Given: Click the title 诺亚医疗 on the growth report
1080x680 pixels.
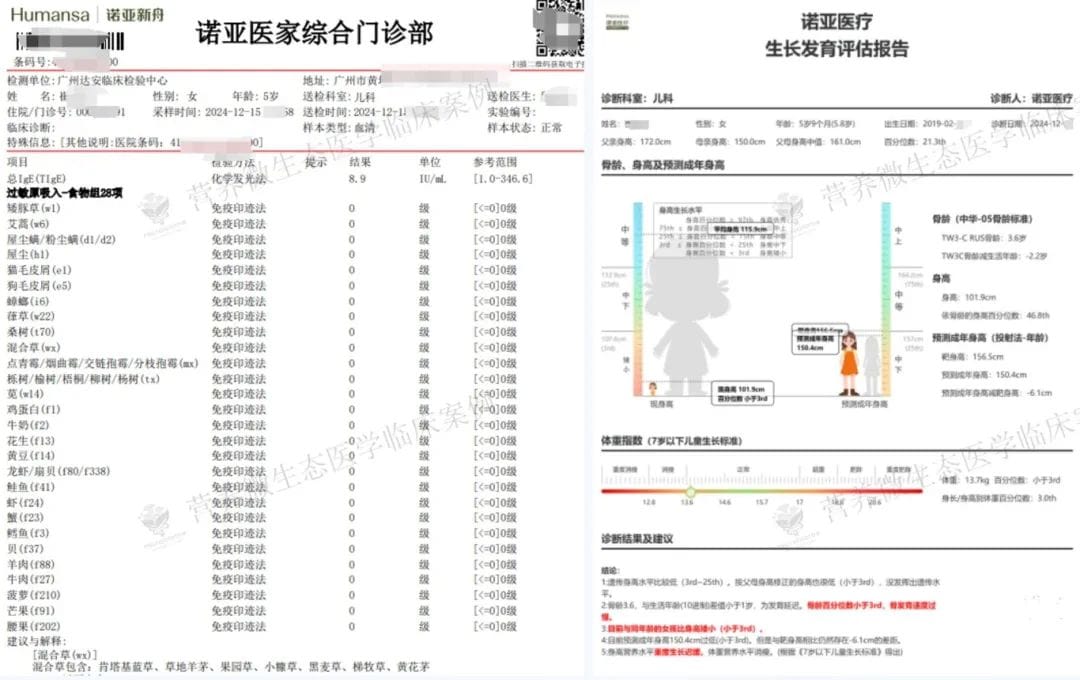Looking at the screenshot, I should 836,22.
